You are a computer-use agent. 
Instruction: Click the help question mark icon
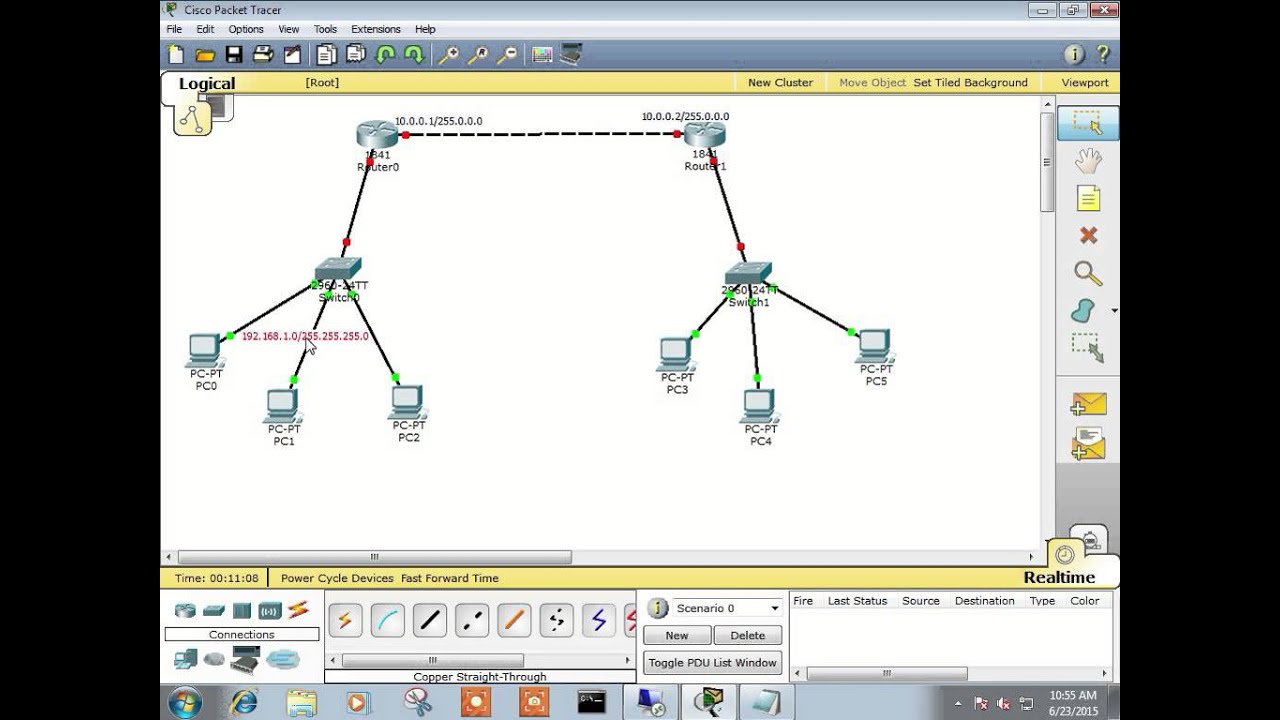click(1103, 55)
